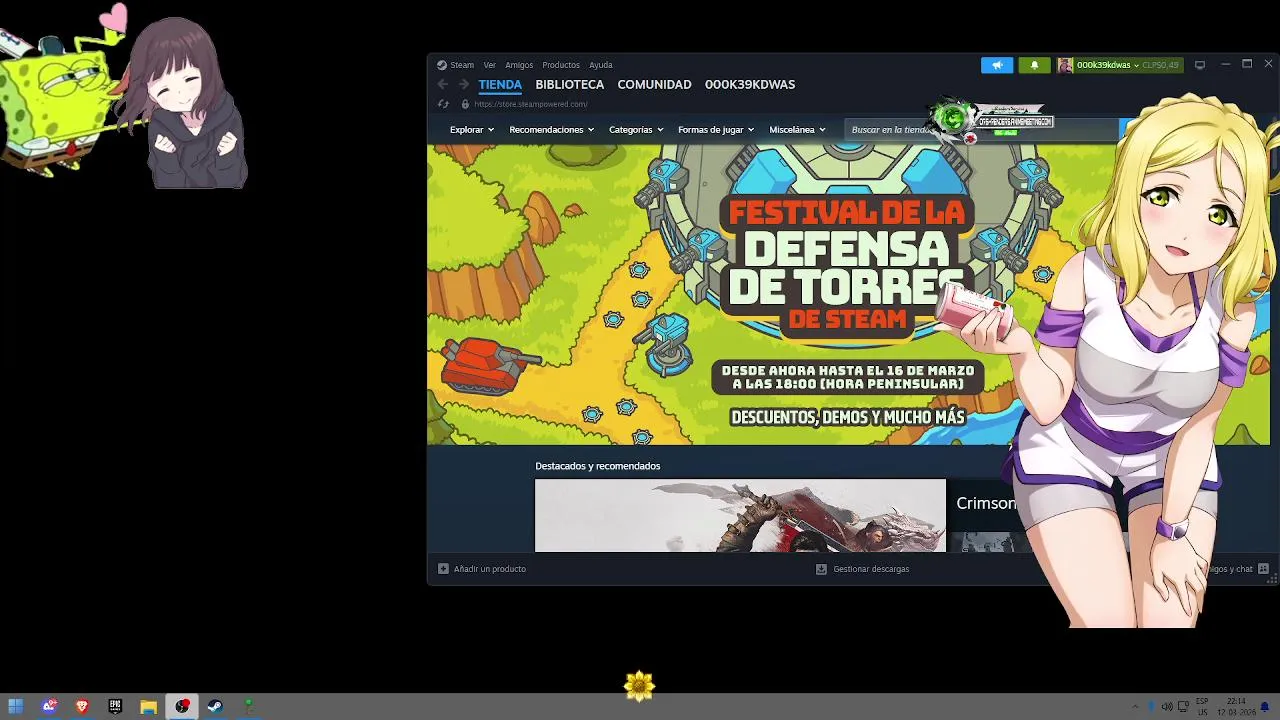Open the Crimson featured game thumbnail
The image size is (1280, 720).
pyautogui.click(x=740, y=516)
